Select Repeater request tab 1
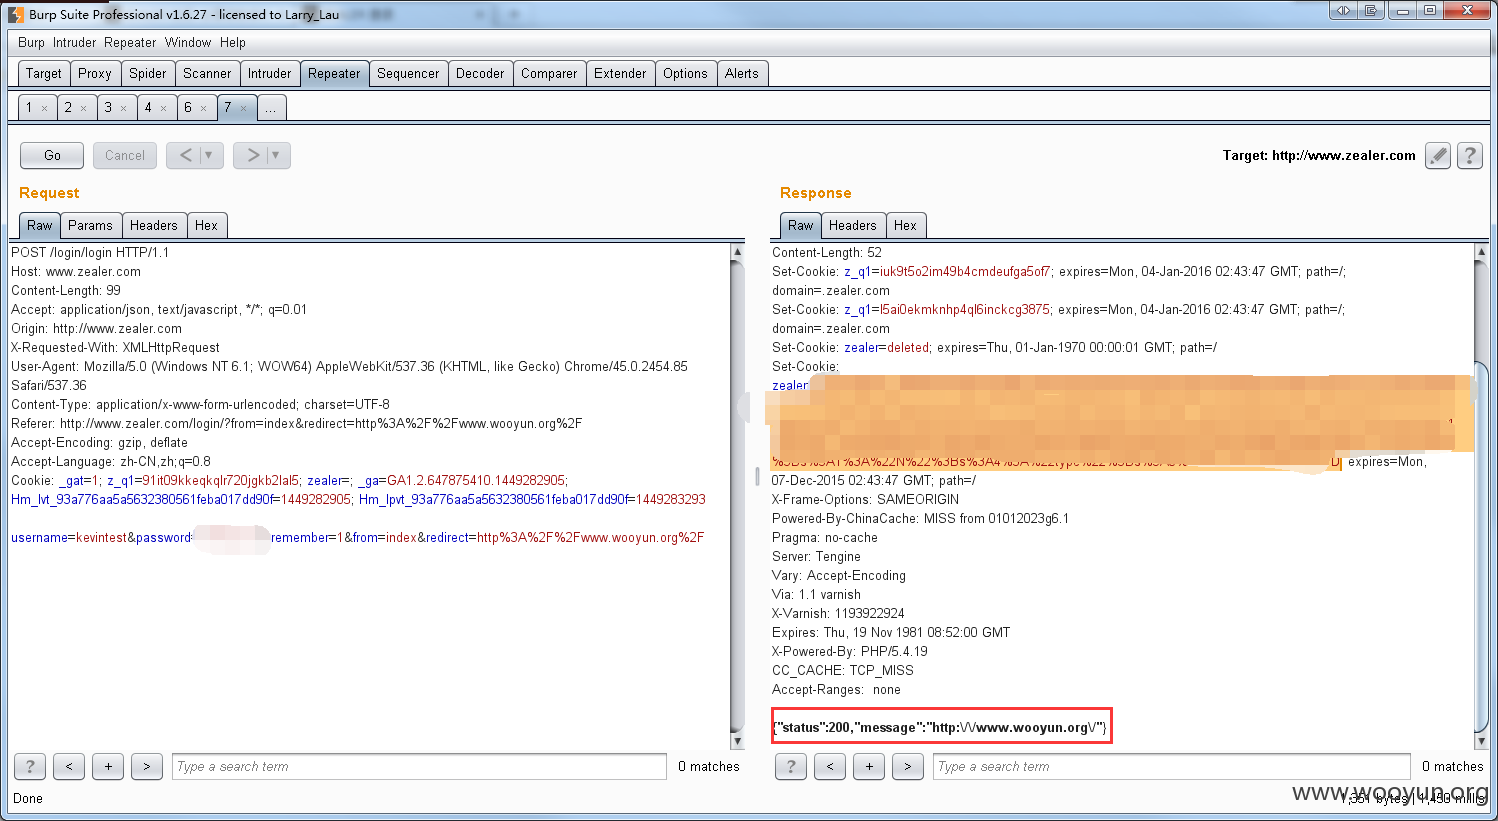Image resolution: width=1498 pixels, height=821 pixels. [x=30, y=107]
